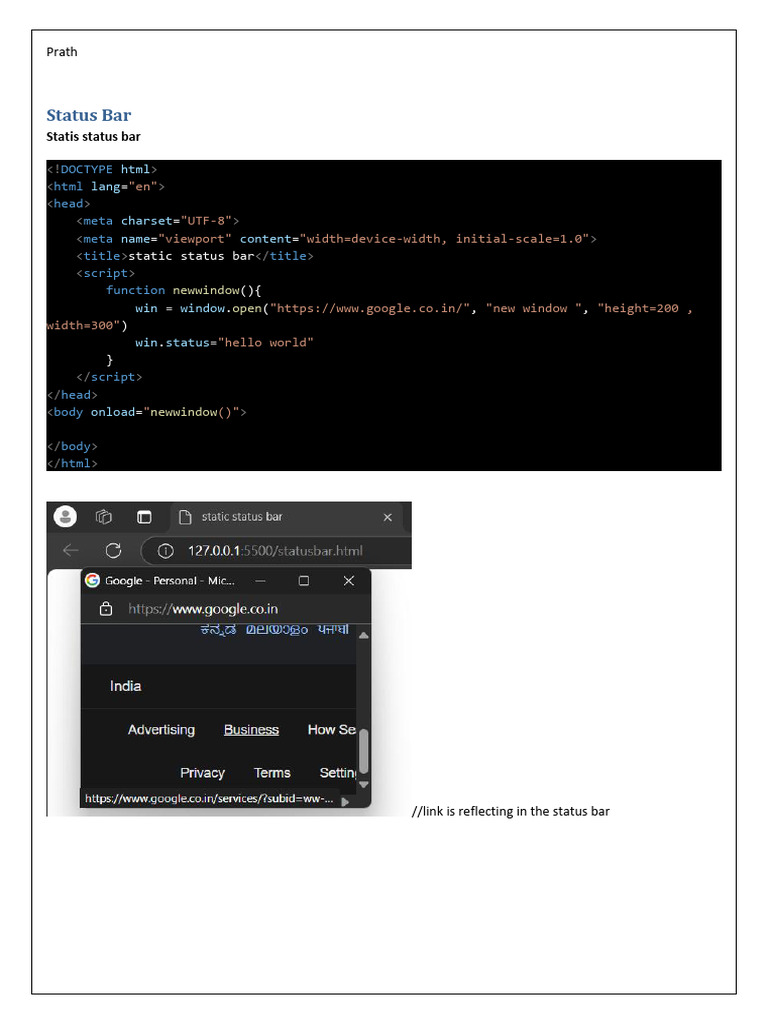This screenshot has width=768, height=1024.
Task: Close the Google popup window
Action: (349, 581)
